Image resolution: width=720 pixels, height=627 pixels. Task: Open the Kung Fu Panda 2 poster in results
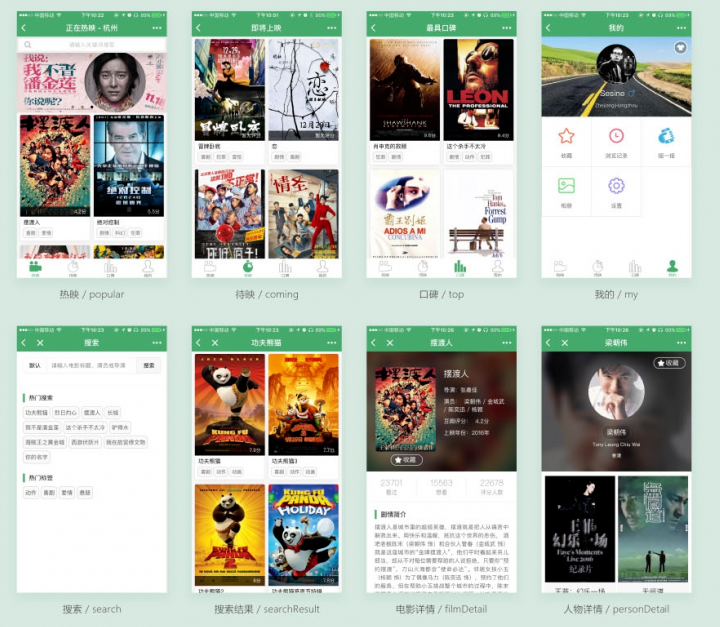tap(230, 535)
